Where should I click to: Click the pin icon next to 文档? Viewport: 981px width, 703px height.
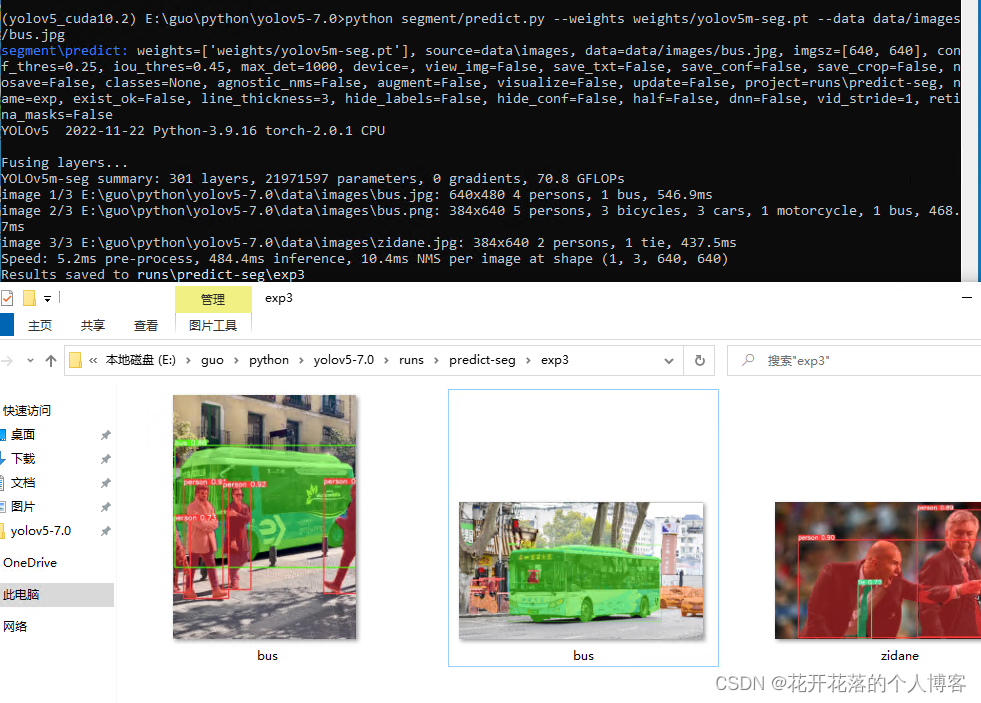tap(106, 483)
